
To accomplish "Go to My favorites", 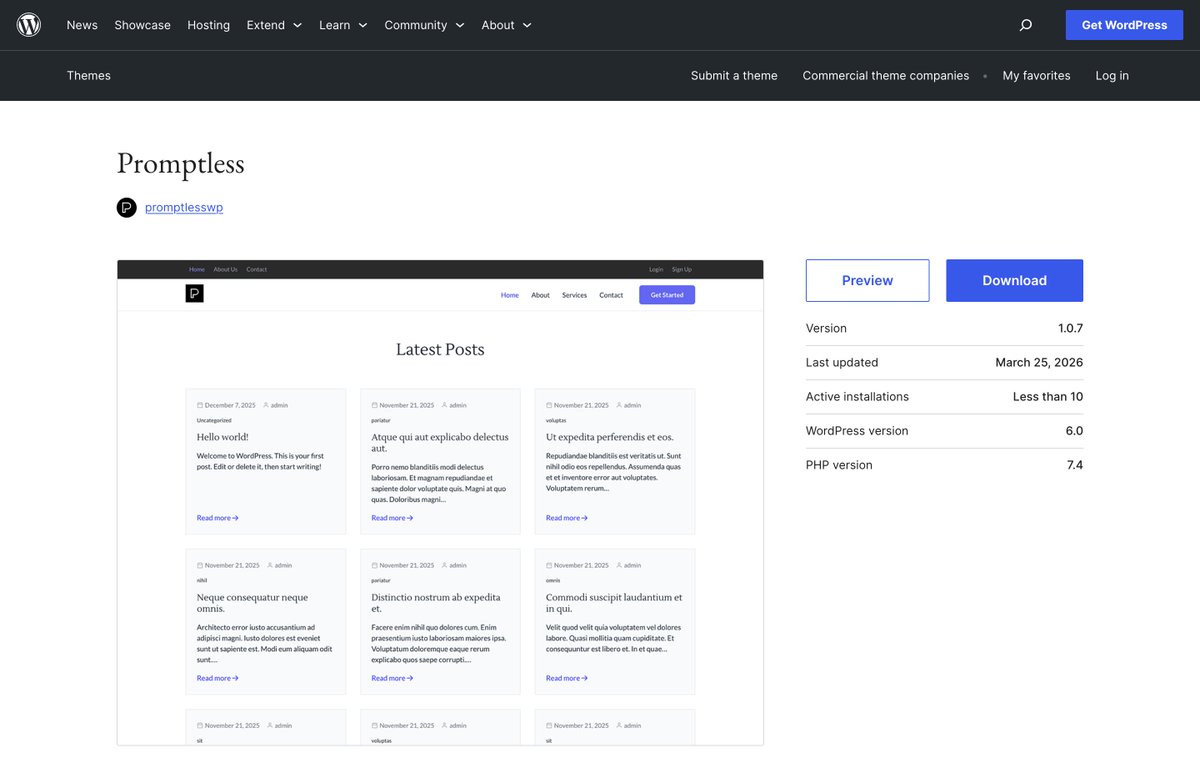I will coord(1036,76).
